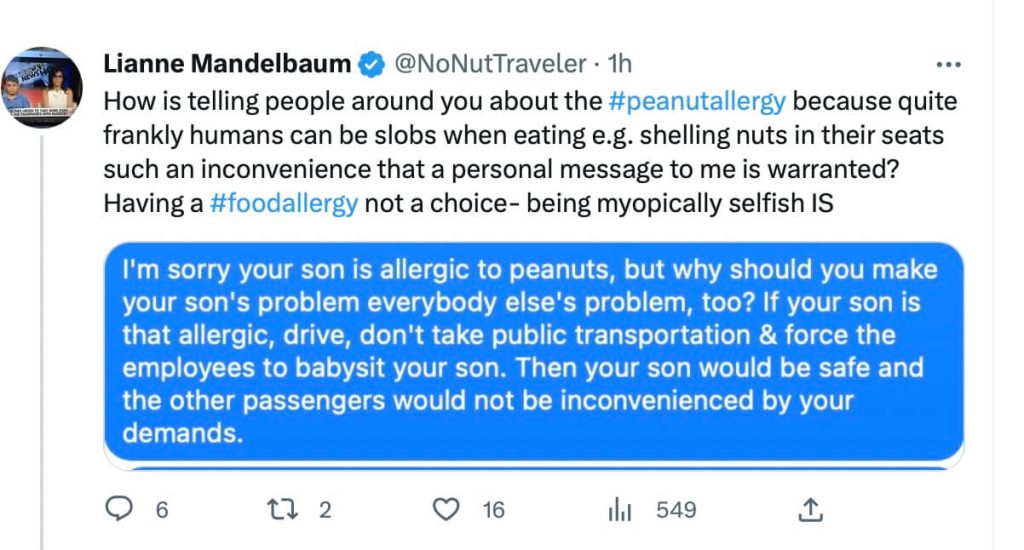This screenshot has width=1024, height=550.
Task: Click the reply count of 6
Action: click(x=161, y=510)
